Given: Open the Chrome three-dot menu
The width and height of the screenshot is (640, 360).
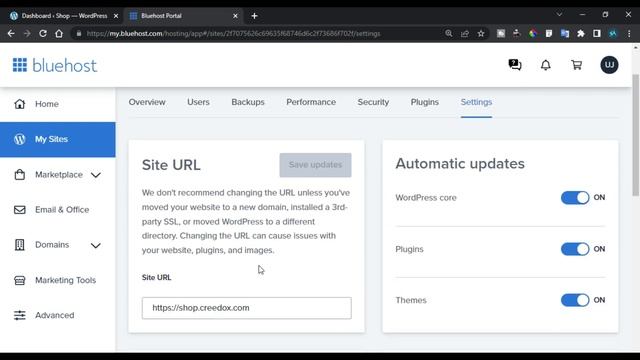Looking at the screenshot, I should point(629,33).
